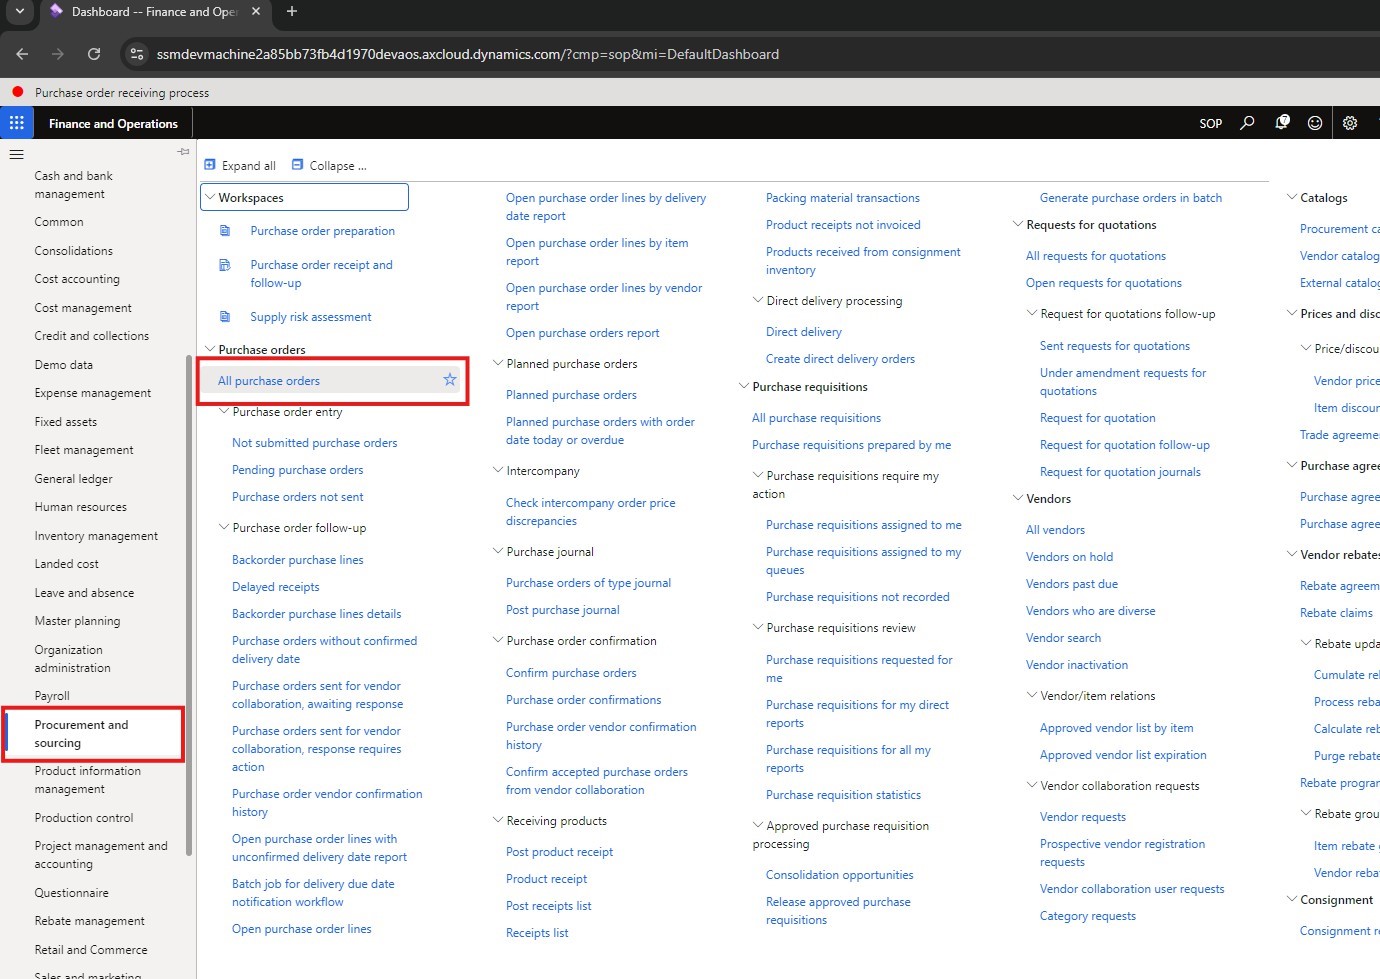Click the Expand all button
The width and height of the screenshot is (1380, 979).
pos(240,166)
